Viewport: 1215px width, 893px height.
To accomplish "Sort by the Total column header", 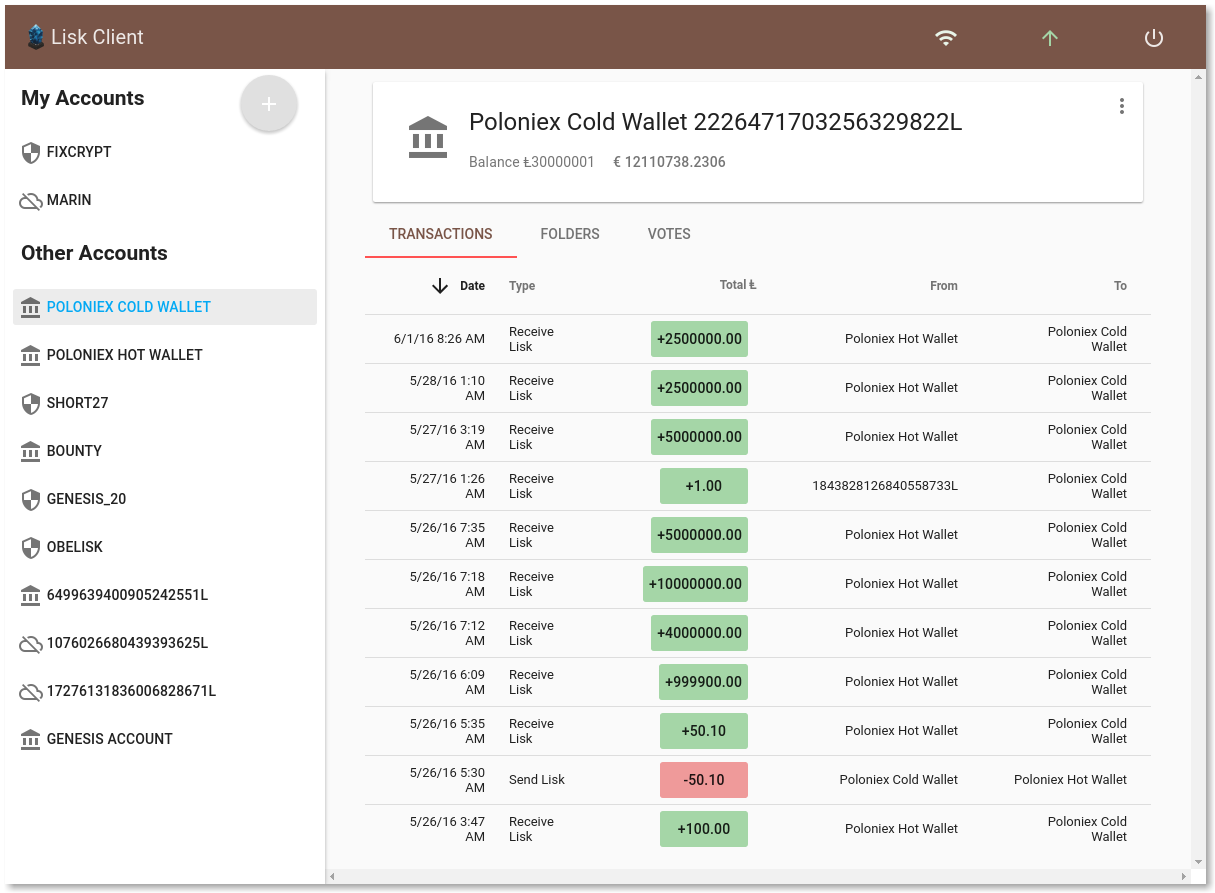I will [738, 285].
